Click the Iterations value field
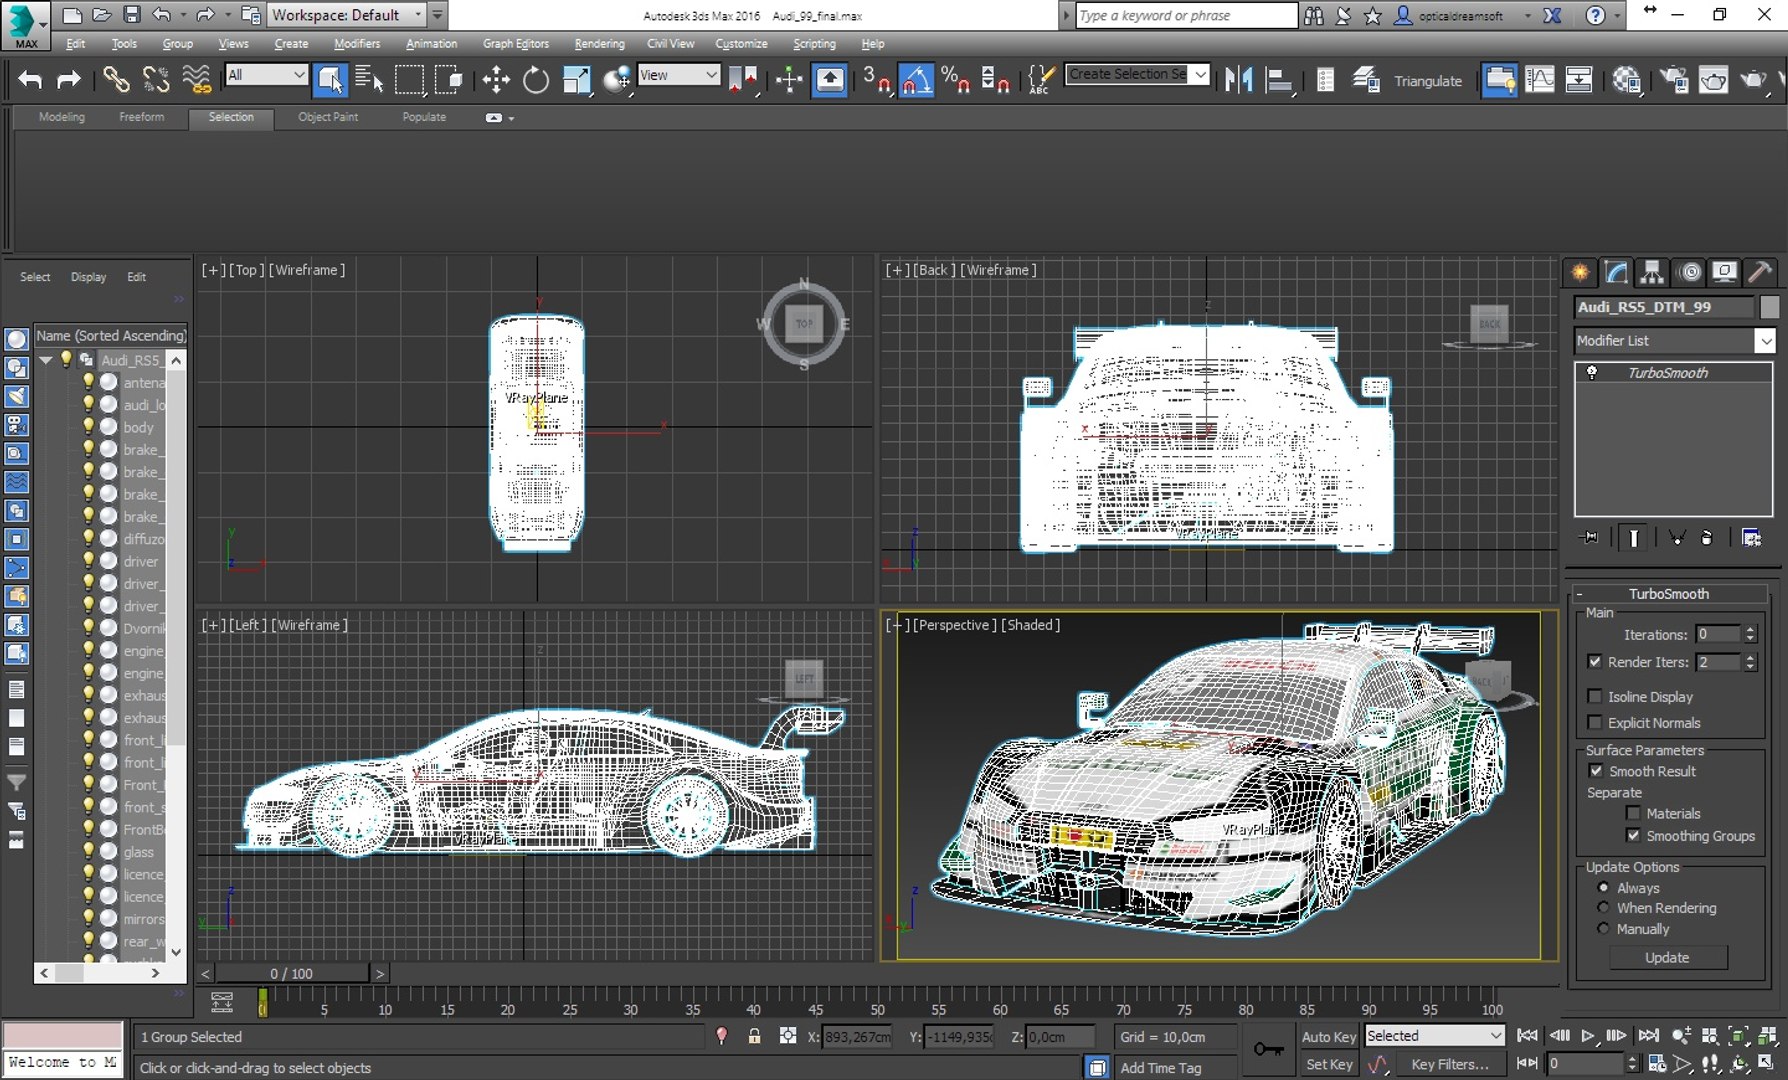This screenshot has height=1080, width=1788. 1719,634
